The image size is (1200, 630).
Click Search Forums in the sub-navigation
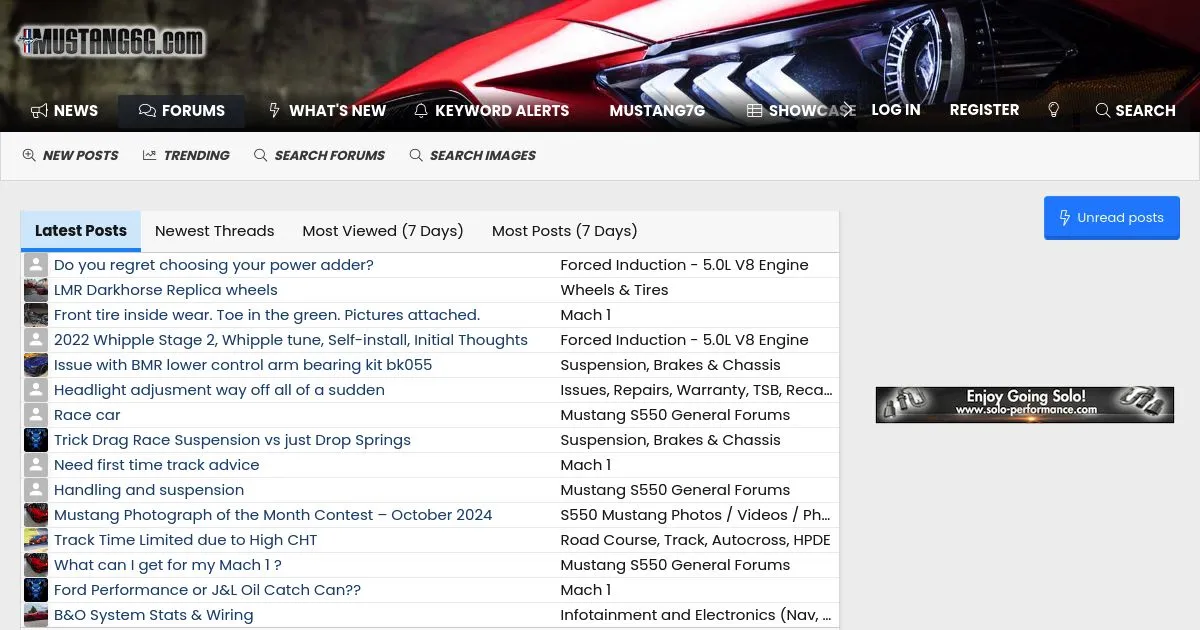(x=319, y=156)
